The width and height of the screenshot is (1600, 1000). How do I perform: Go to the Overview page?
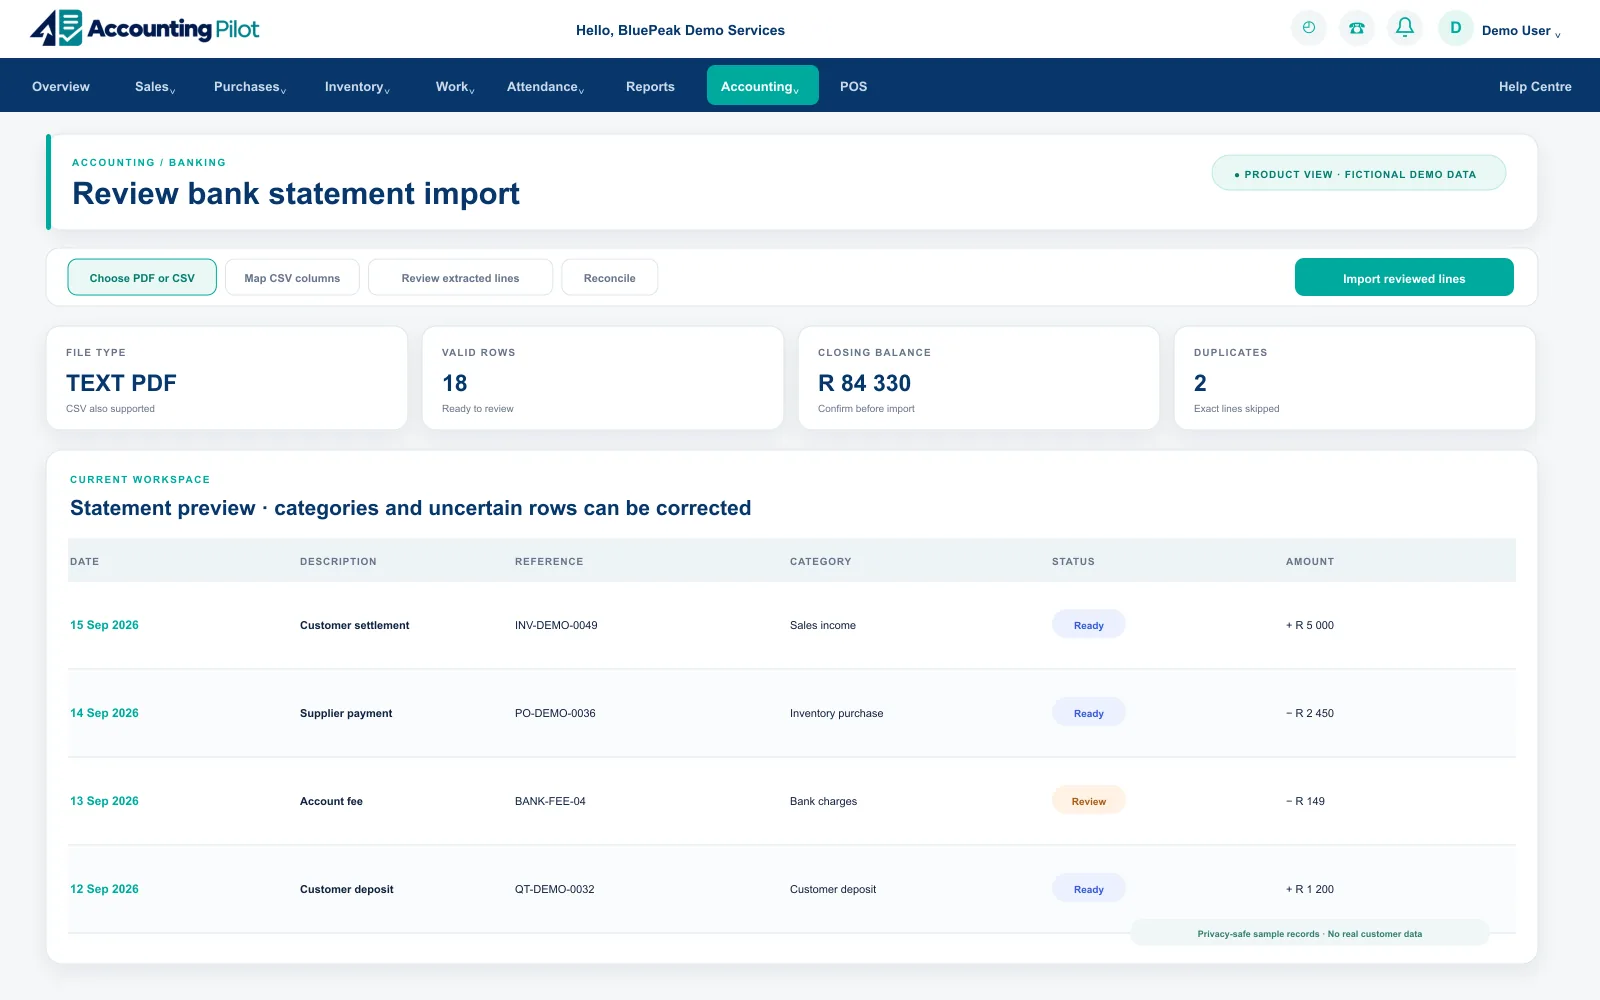[x=61, y=87]
